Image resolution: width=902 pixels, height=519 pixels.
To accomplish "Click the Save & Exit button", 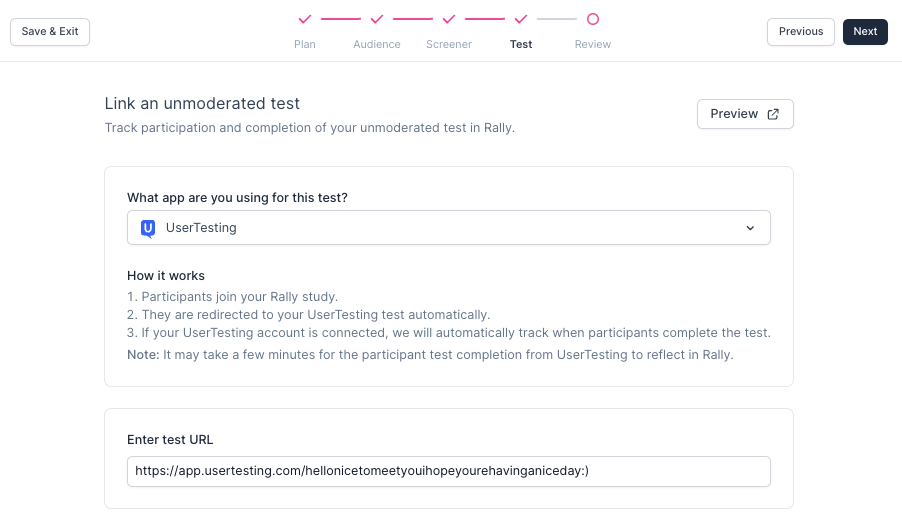I will click(x=50, y=32).
